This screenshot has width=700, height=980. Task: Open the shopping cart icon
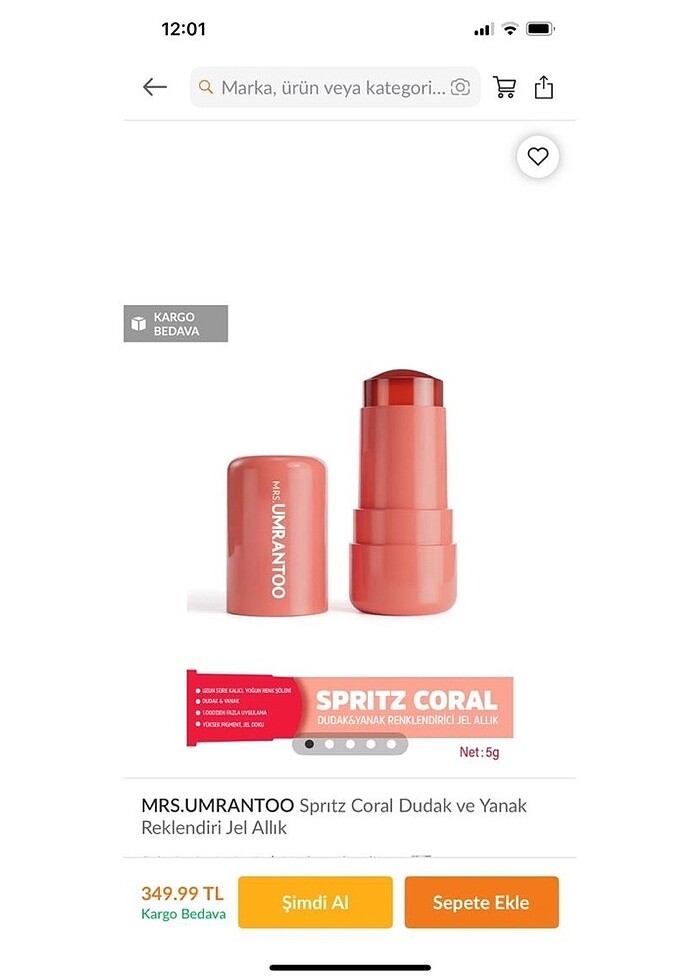coord(504,87)
